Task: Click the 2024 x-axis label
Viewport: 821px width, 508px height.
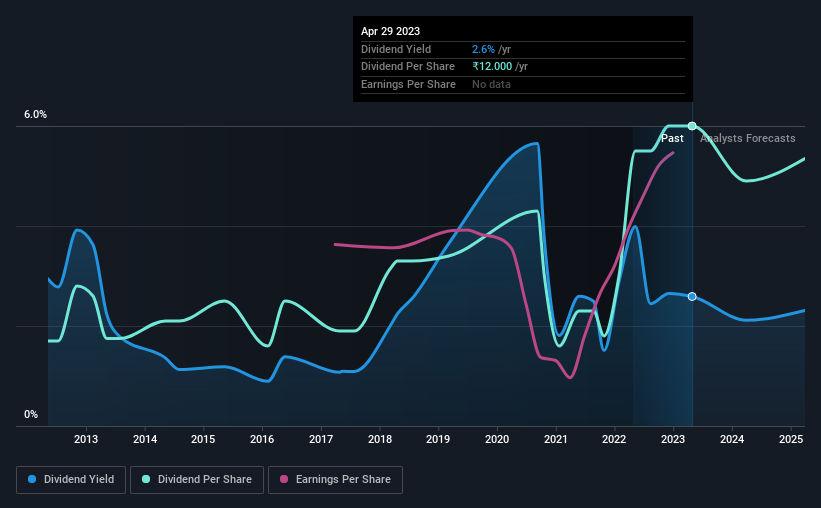Action: [x=732, y=439]
